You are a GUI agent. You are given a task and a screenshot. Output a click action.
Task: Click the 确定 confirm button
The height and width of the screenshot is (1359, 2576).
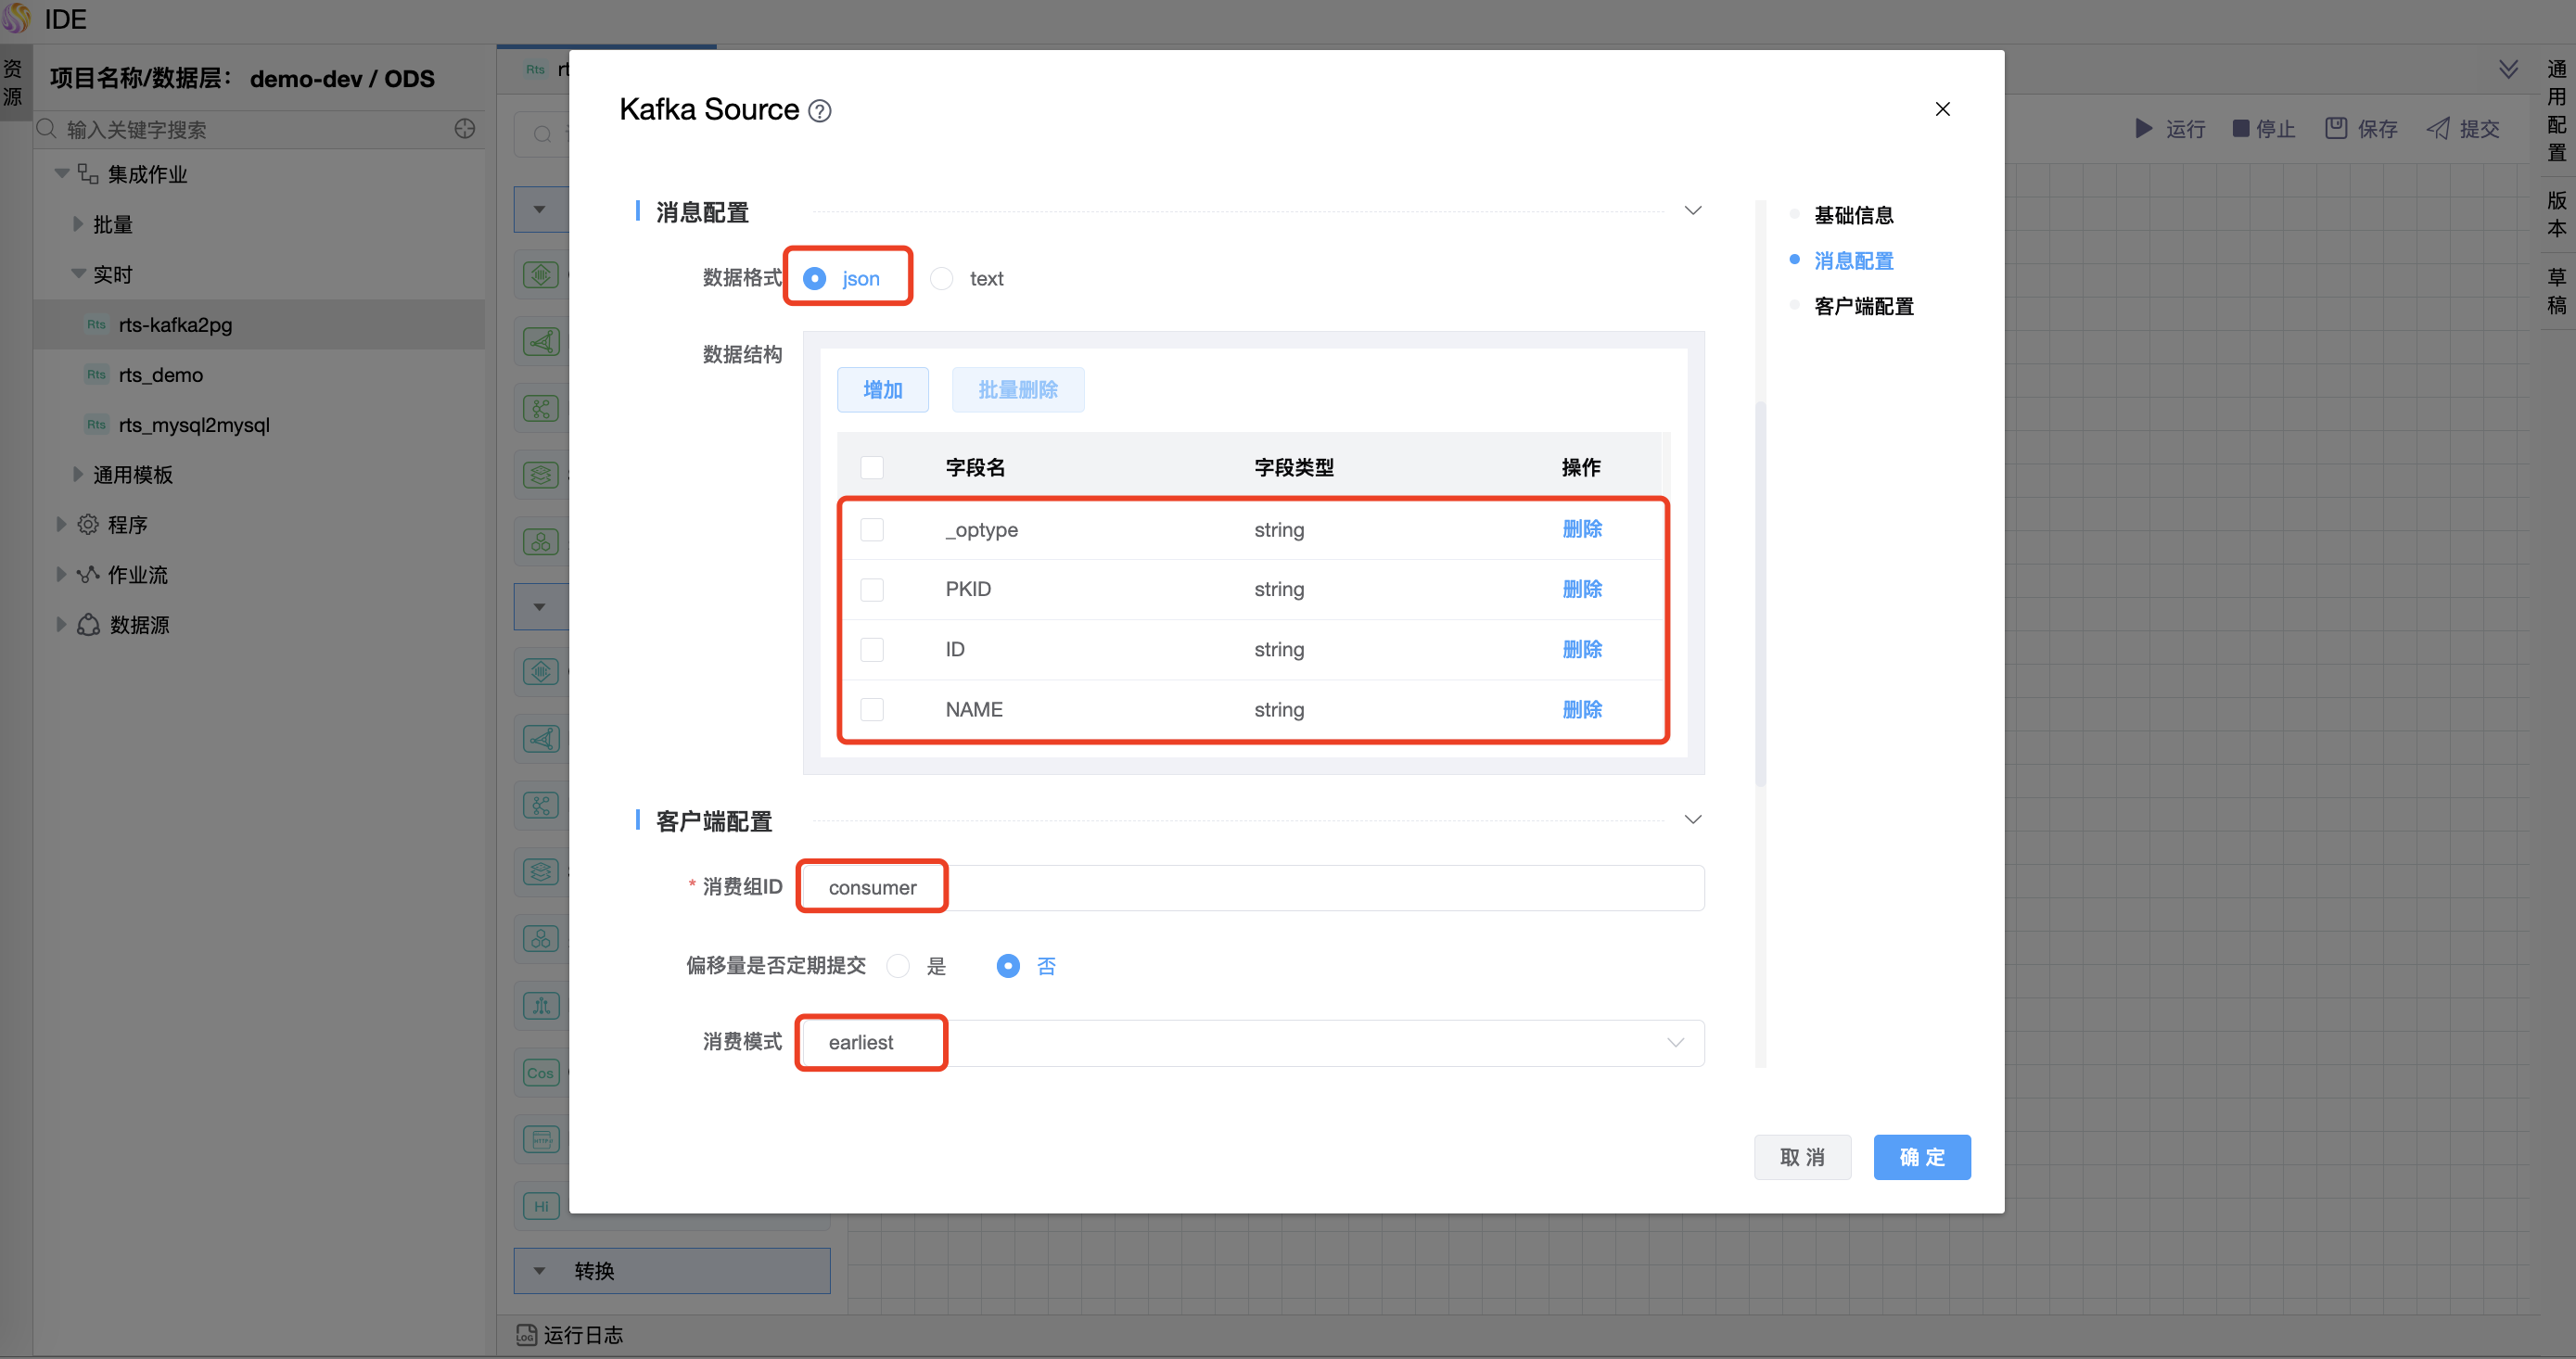pos(1921,1157)
